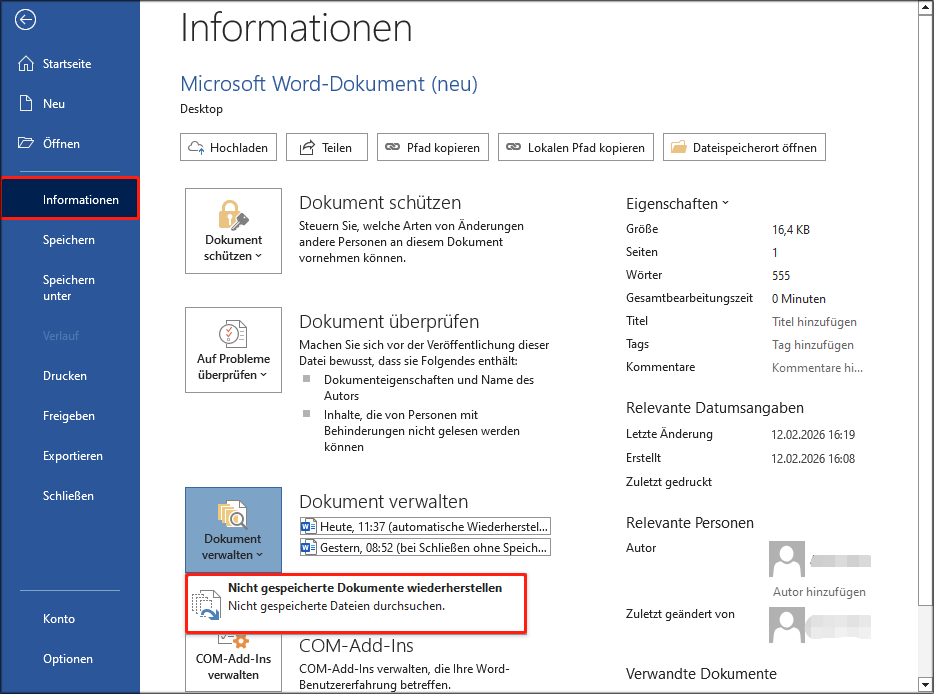Click the scrollbar up arrow
The image size is (934, 694).
[925, 7]
